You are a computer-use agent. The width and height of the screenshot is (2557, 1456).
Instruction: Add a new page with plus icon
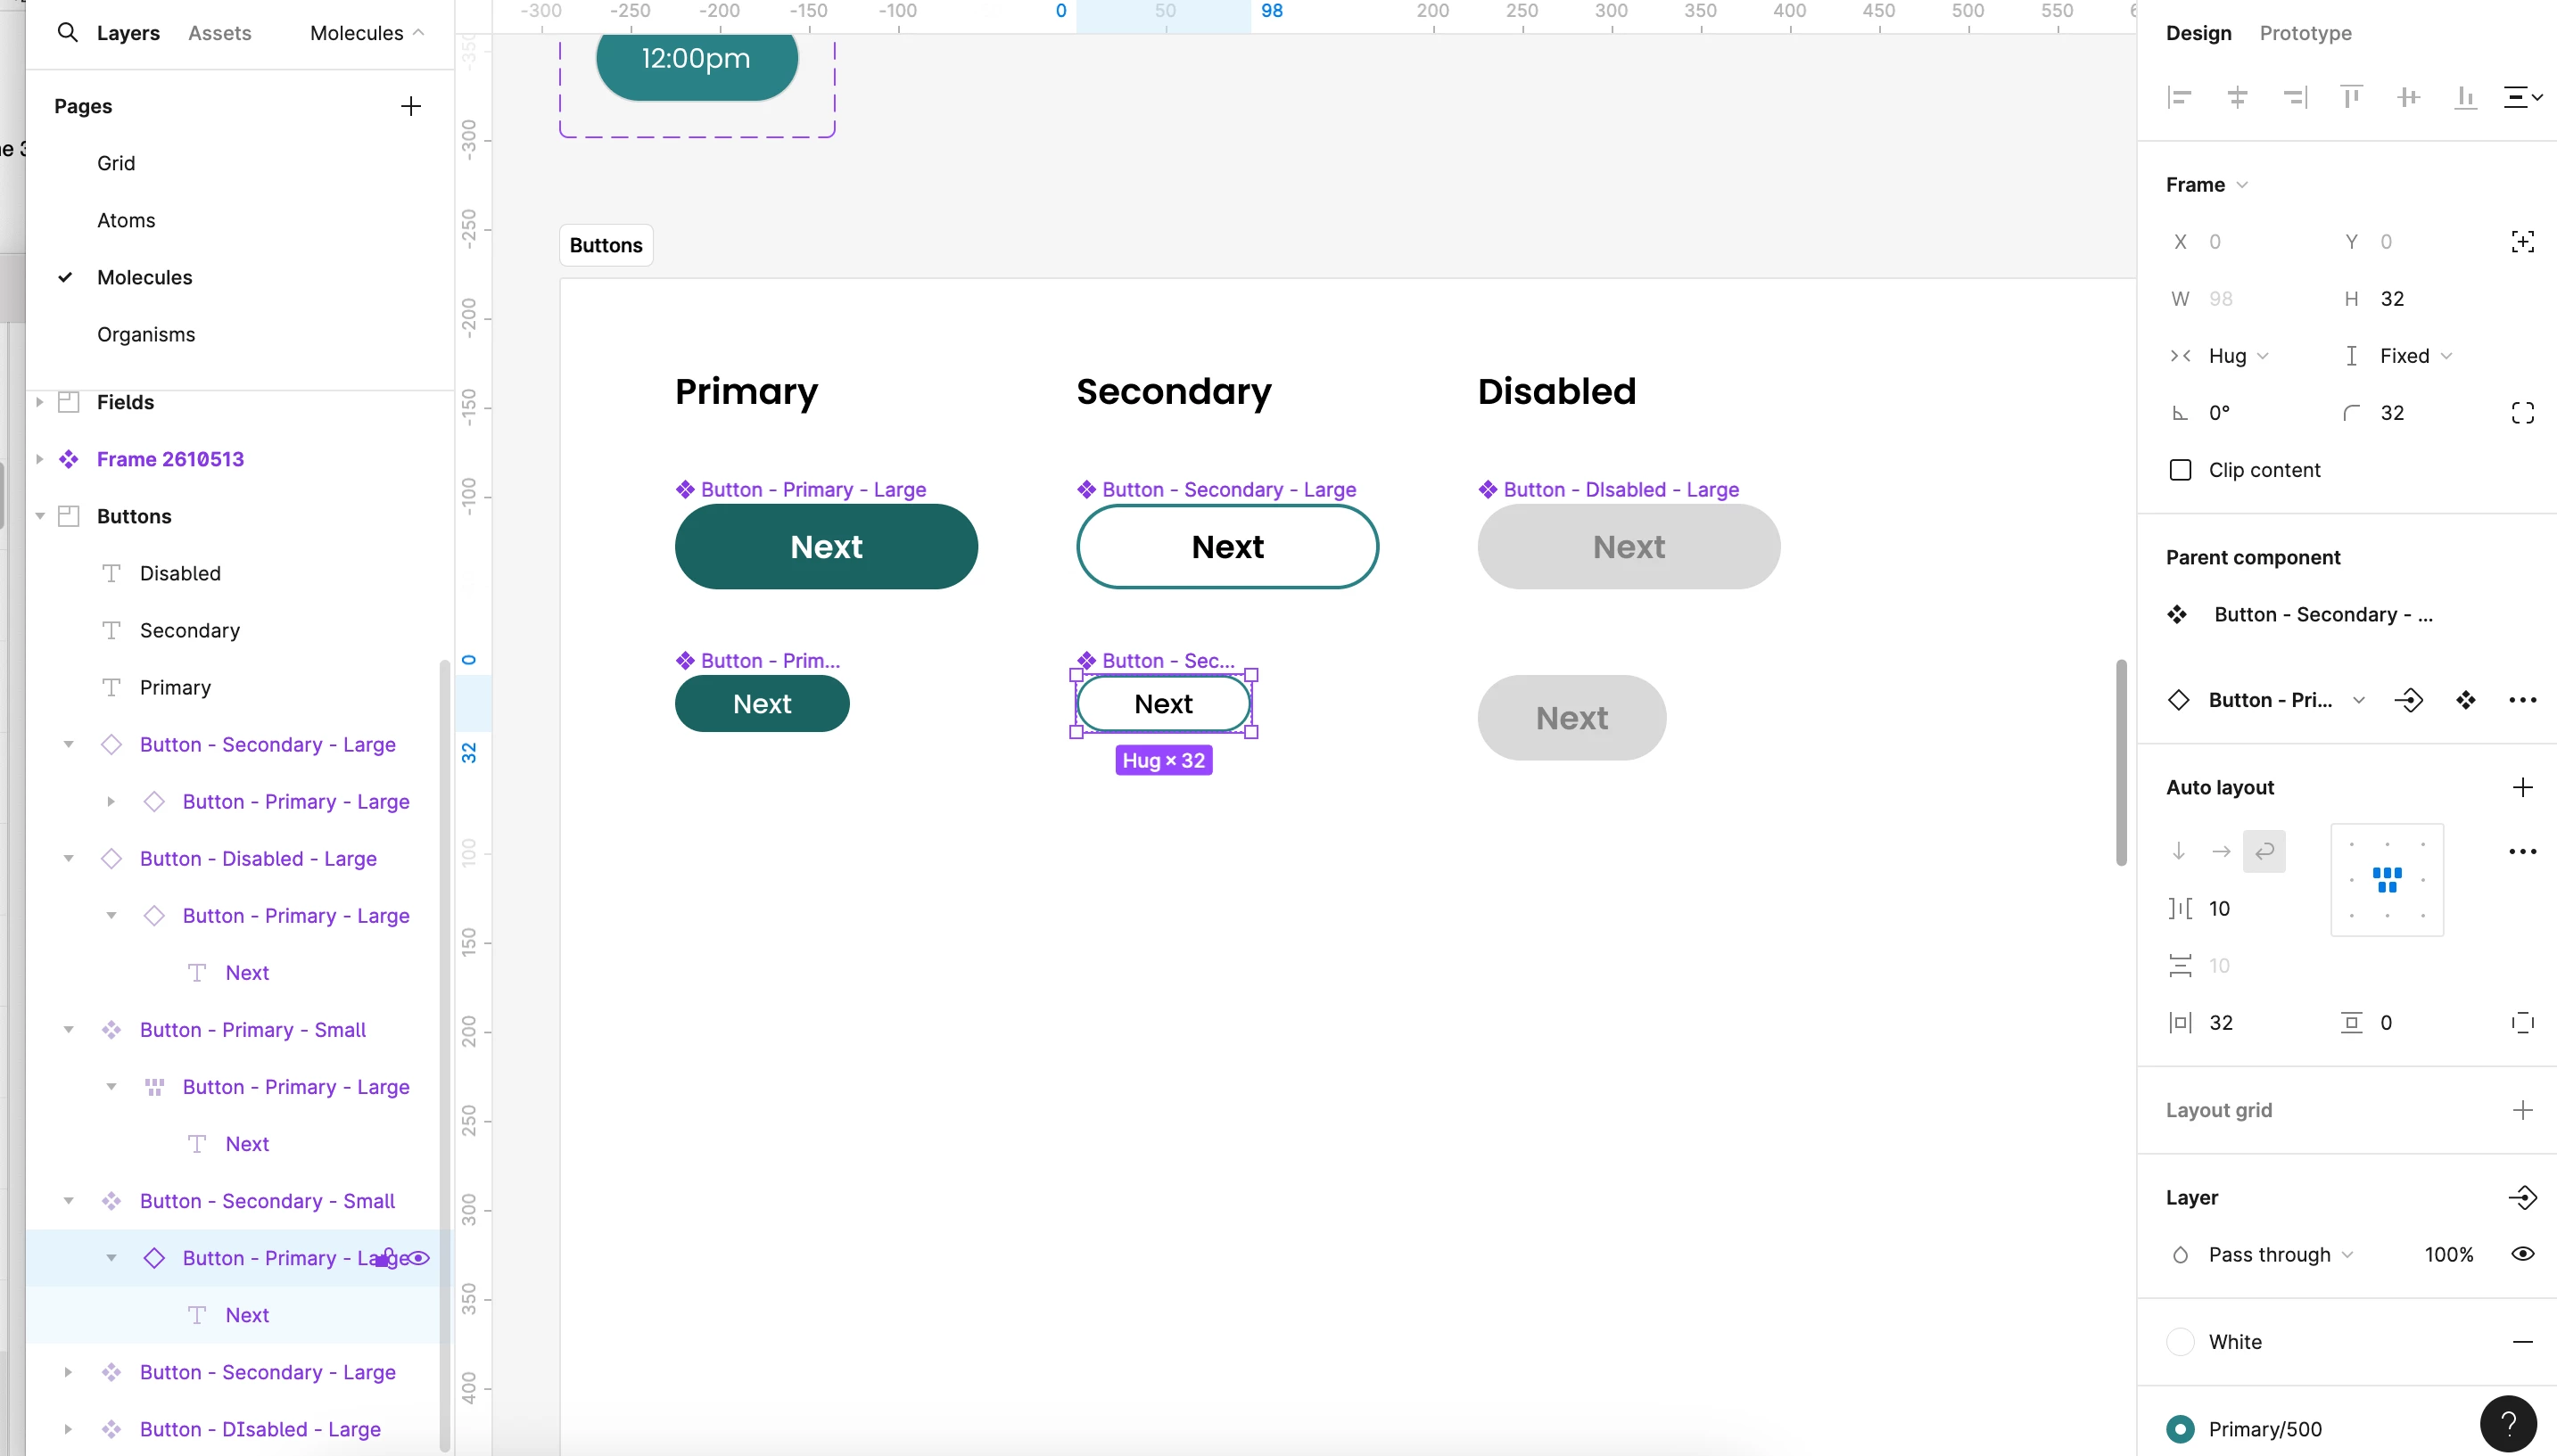(x=411, y=106)
